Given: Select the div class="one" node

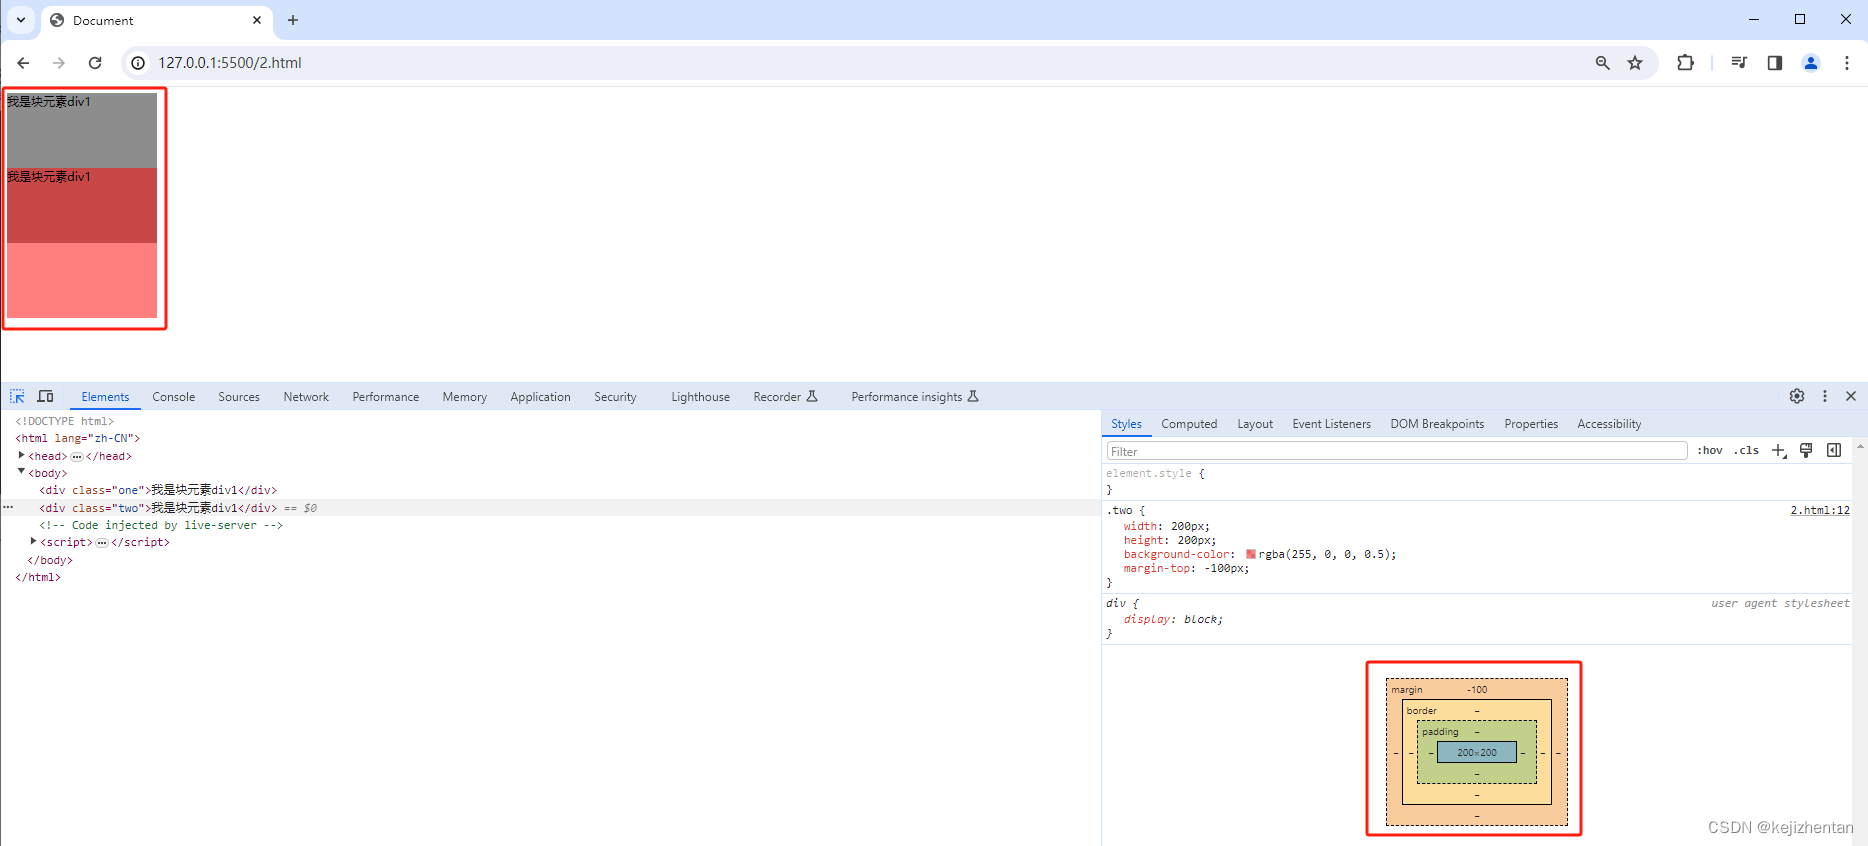Looking at the screenshot, I should 158,490.
